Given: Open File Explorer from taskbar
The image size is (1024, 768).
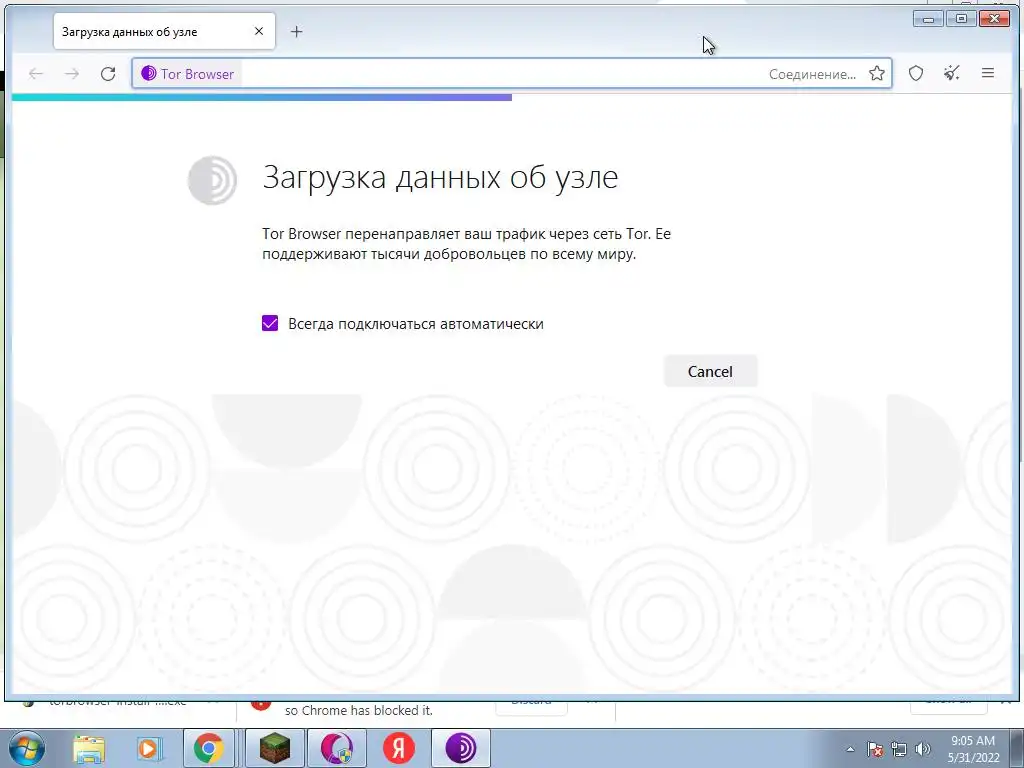Looking at the screenshot, I should click(x=88, y=748).
